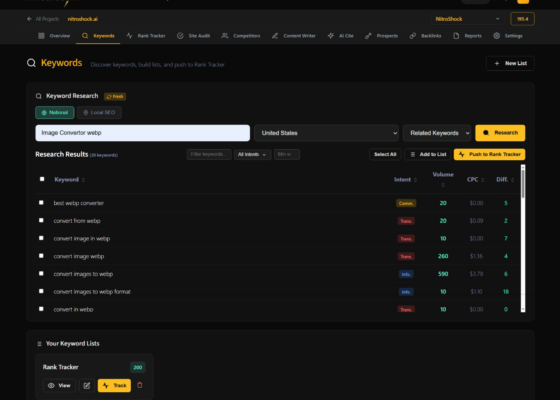Click the keyword 'convert image webp'
560x400 pixels.
tap(79, 256)
